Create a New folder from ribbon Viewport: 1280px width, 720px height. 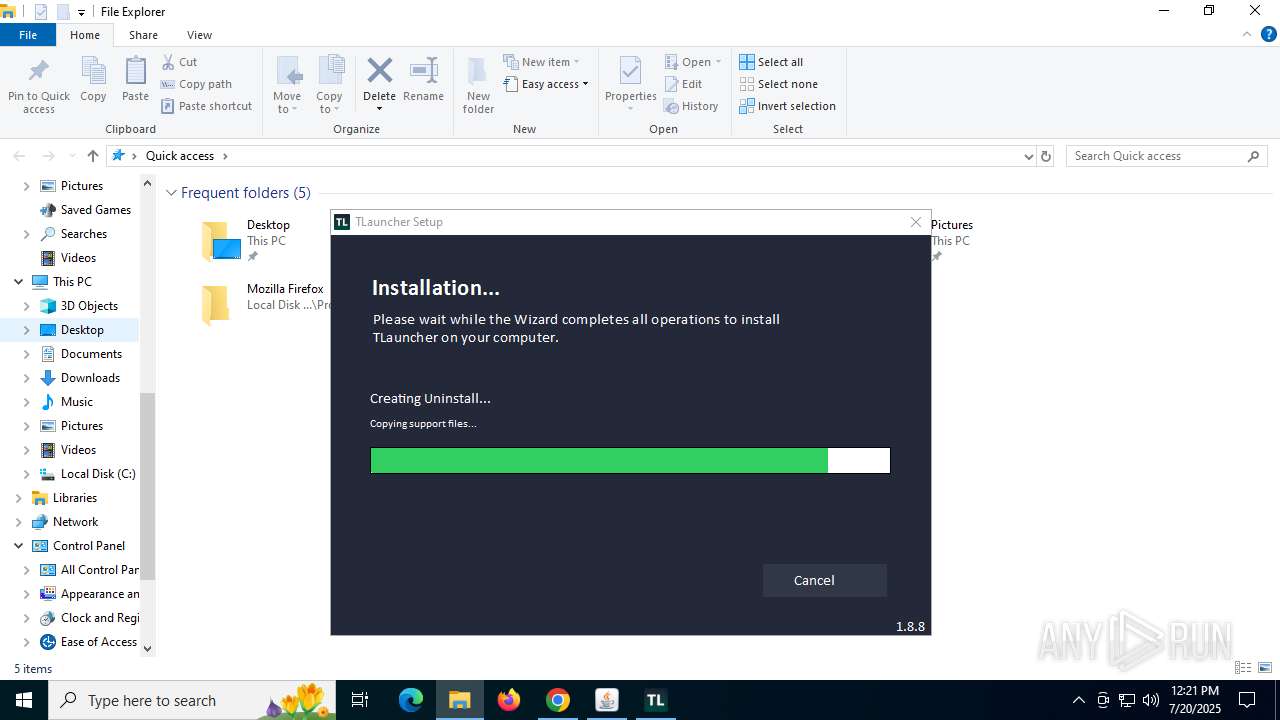coord(478,85)
